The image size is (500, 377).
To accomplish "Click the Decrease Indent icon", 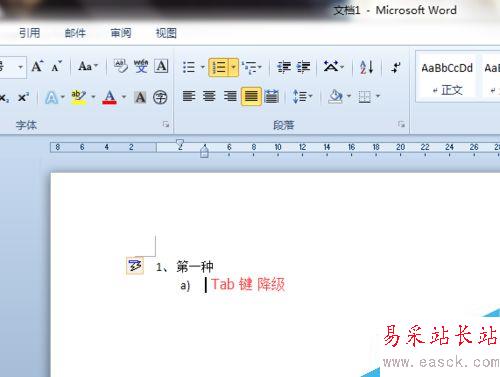I will click(284, 67).
